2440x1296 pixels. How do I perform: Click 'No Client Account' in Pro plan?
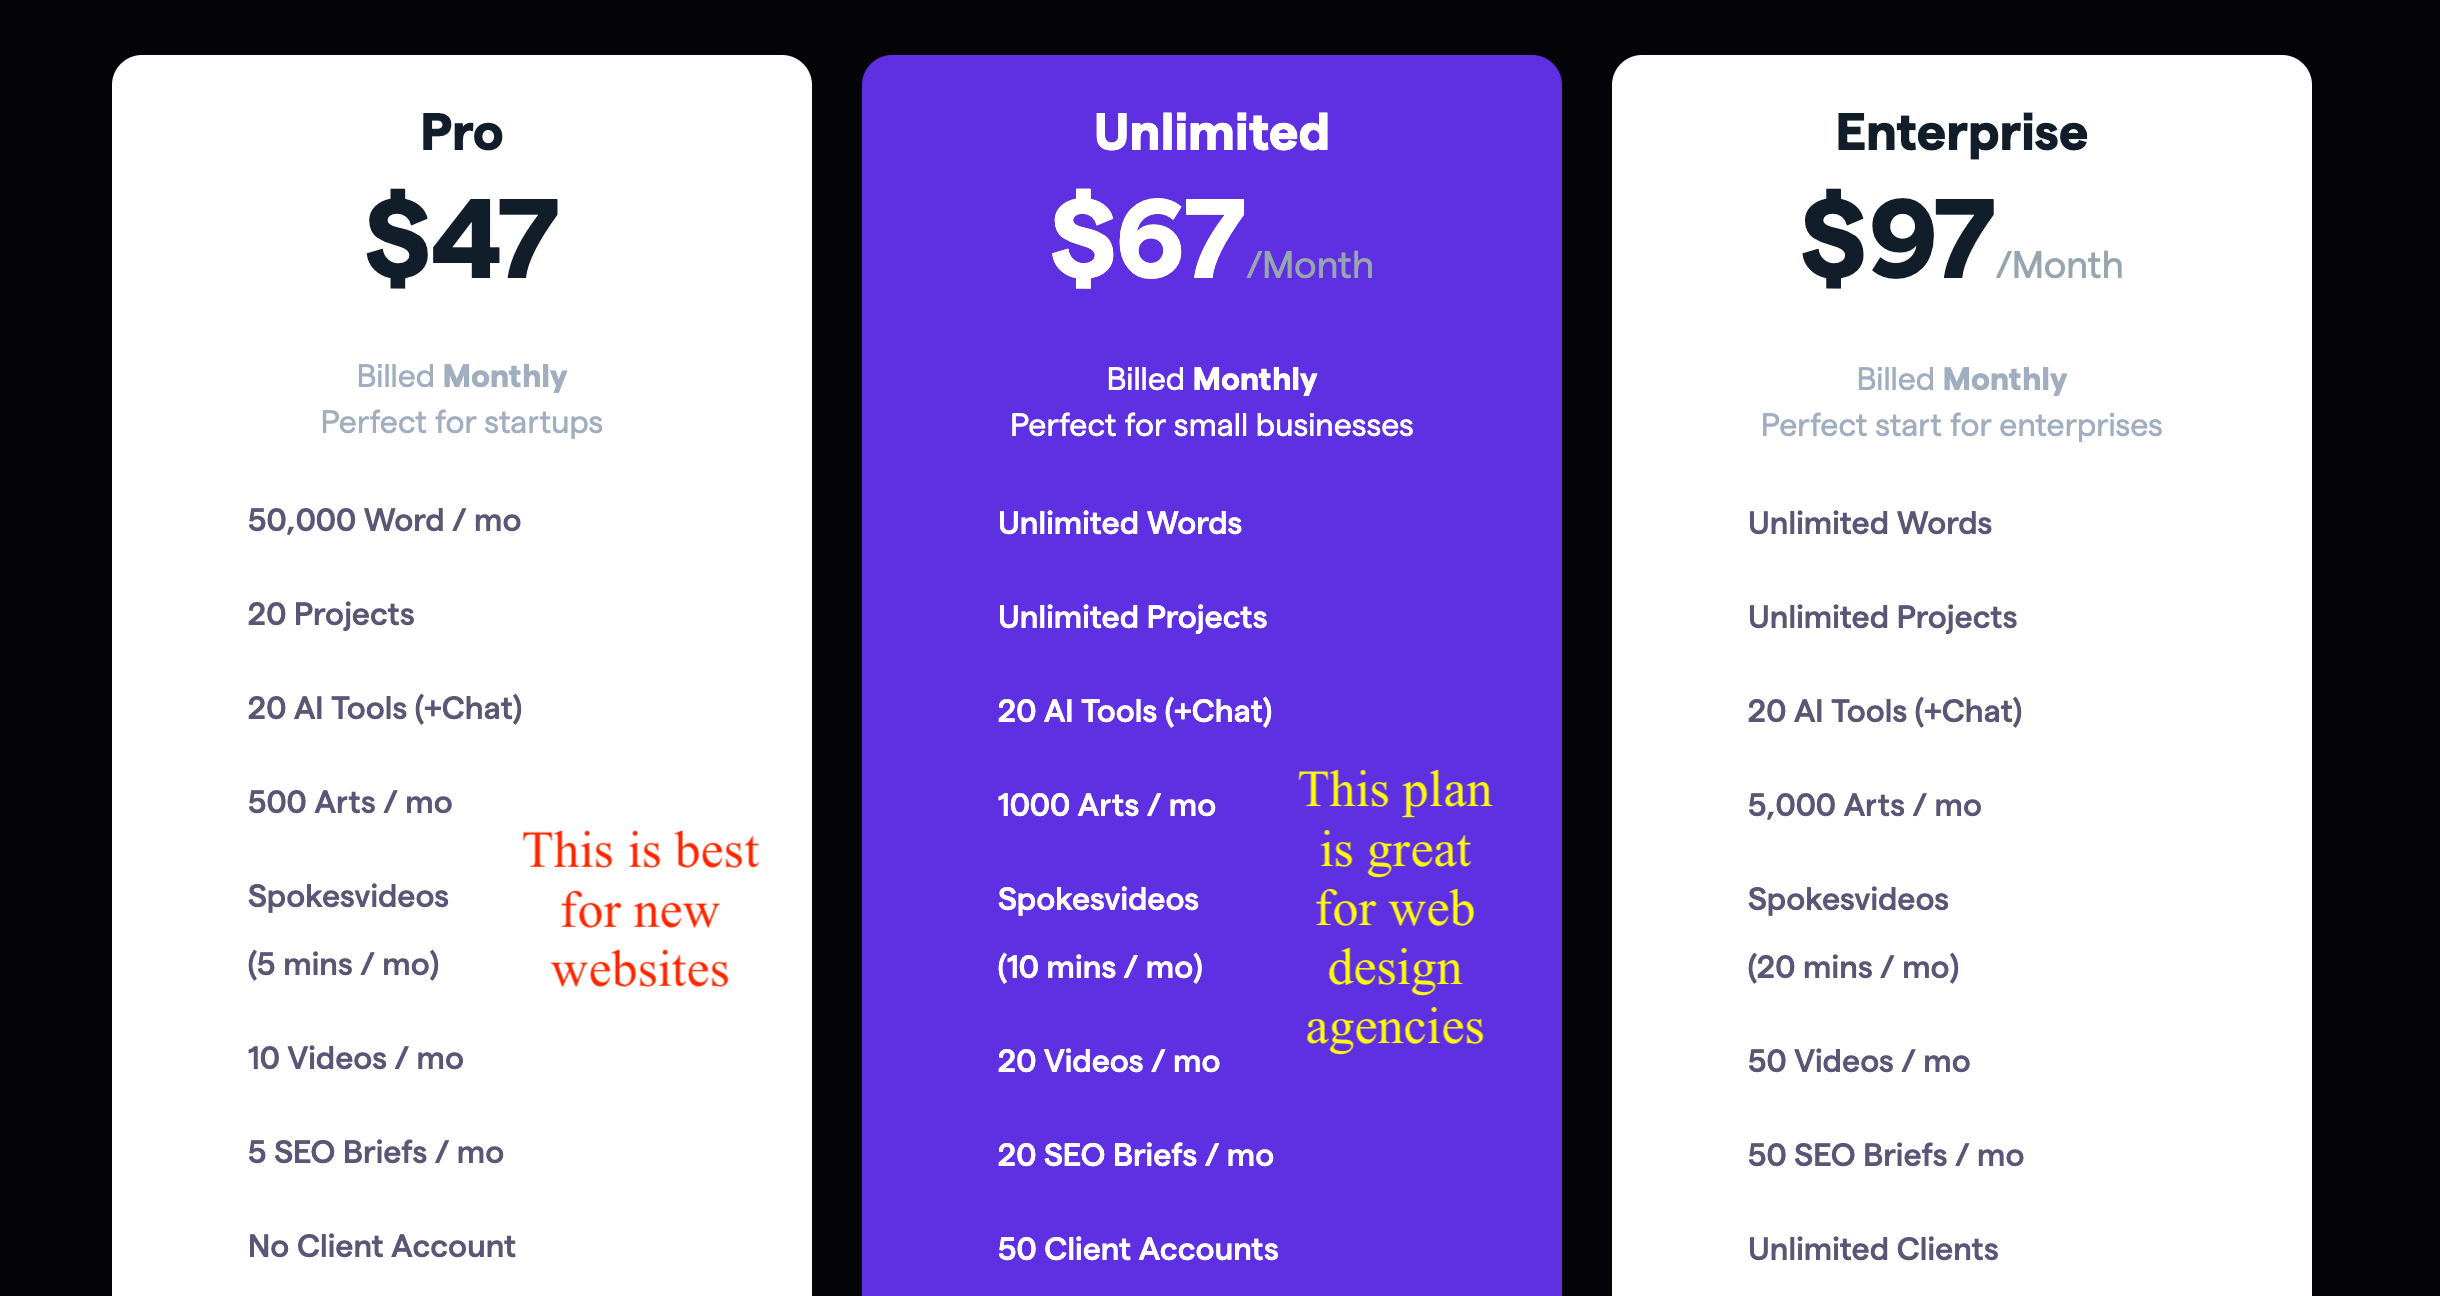[381, 1246]
